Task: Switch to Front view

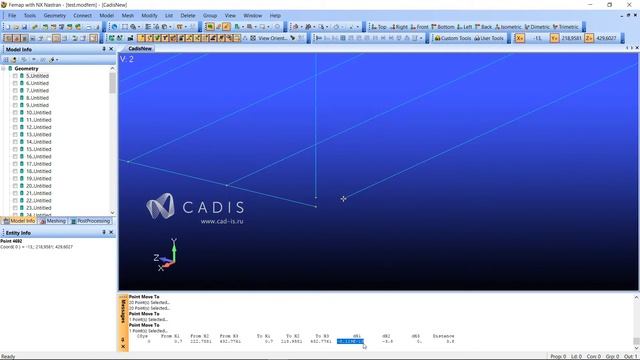Action: tap(420, 27)
